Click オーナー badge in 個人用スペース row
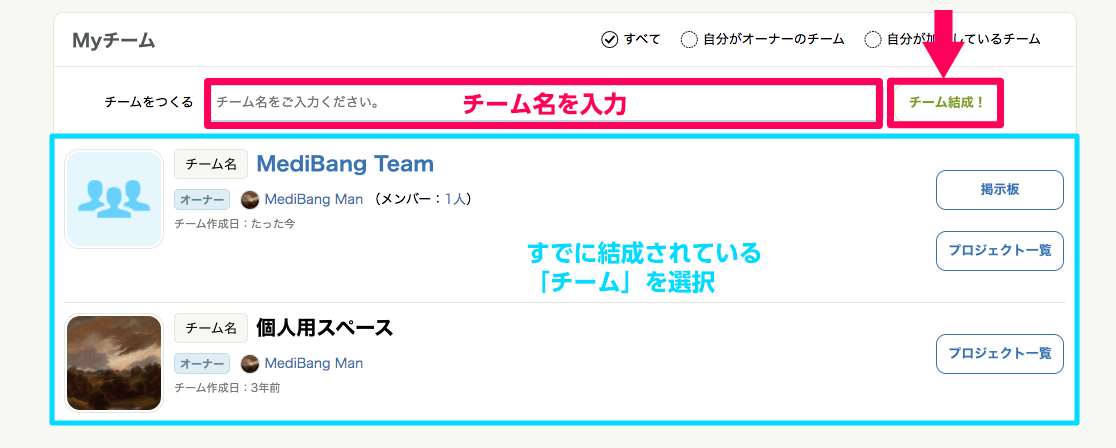This screenshot has width=1116, height=448. pyautogui.click(x=202, y=363)
